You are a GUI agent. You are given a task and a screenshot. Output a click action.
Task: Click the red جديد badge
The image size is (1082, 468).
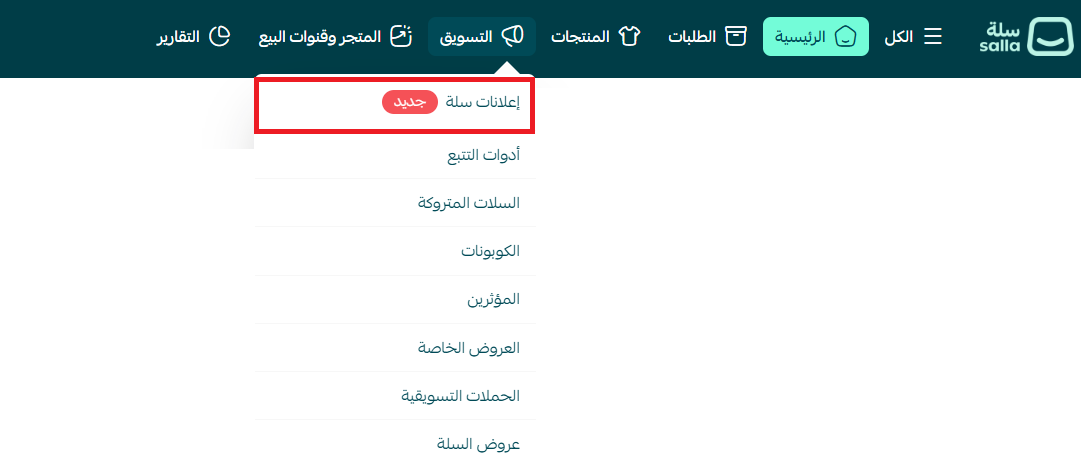tap(410, 103)
